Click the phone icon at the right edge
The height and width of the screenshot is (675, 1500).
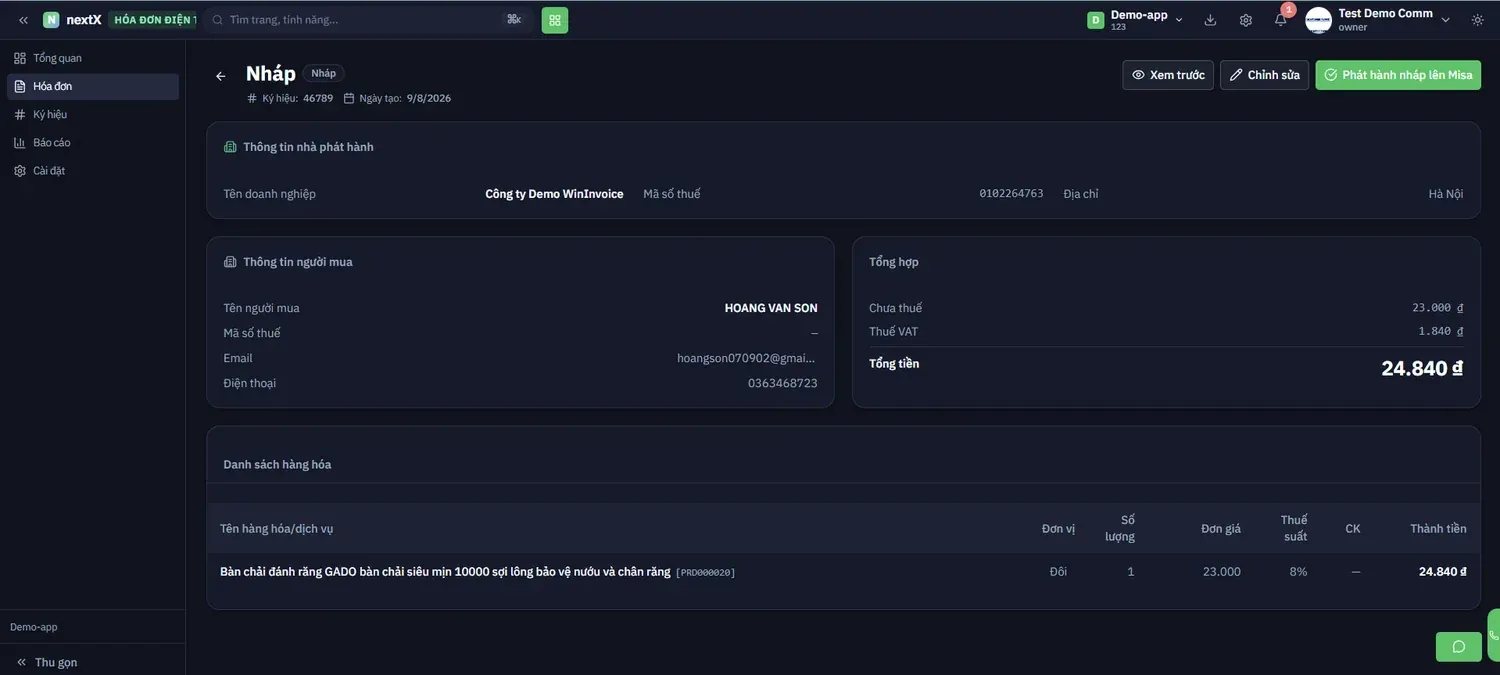tap(1494, 634)
